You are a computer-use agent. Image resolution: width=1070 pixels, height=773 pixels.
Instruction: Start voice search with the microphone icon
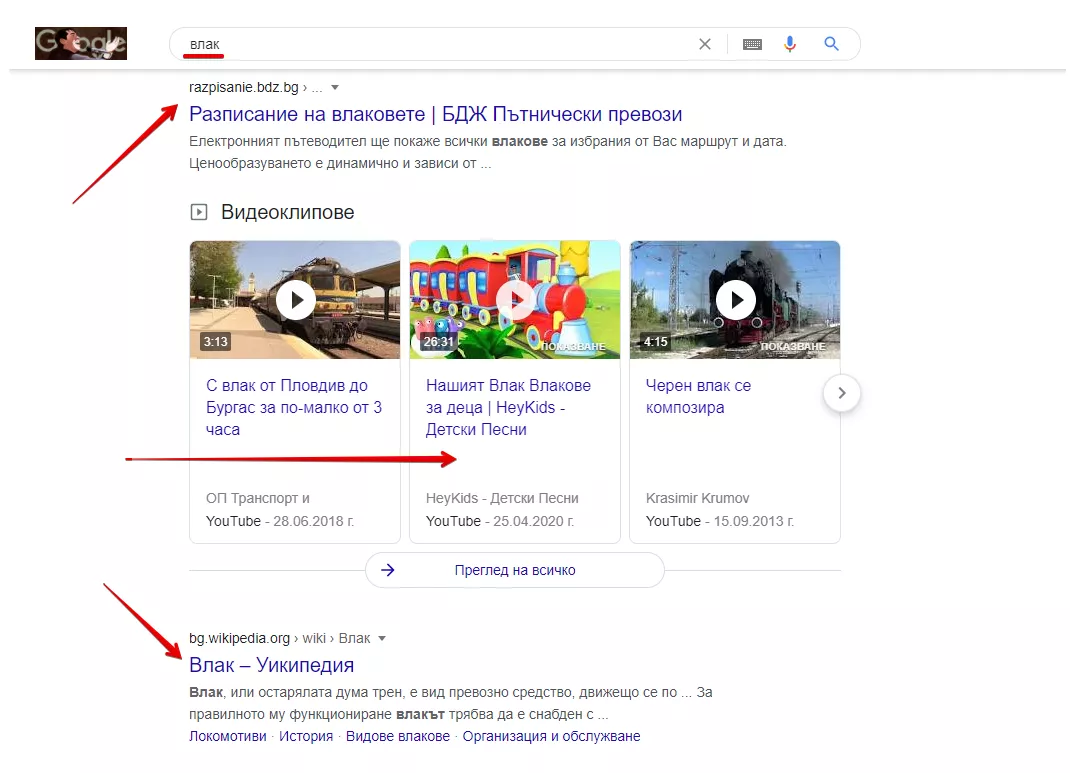point(790,44)
